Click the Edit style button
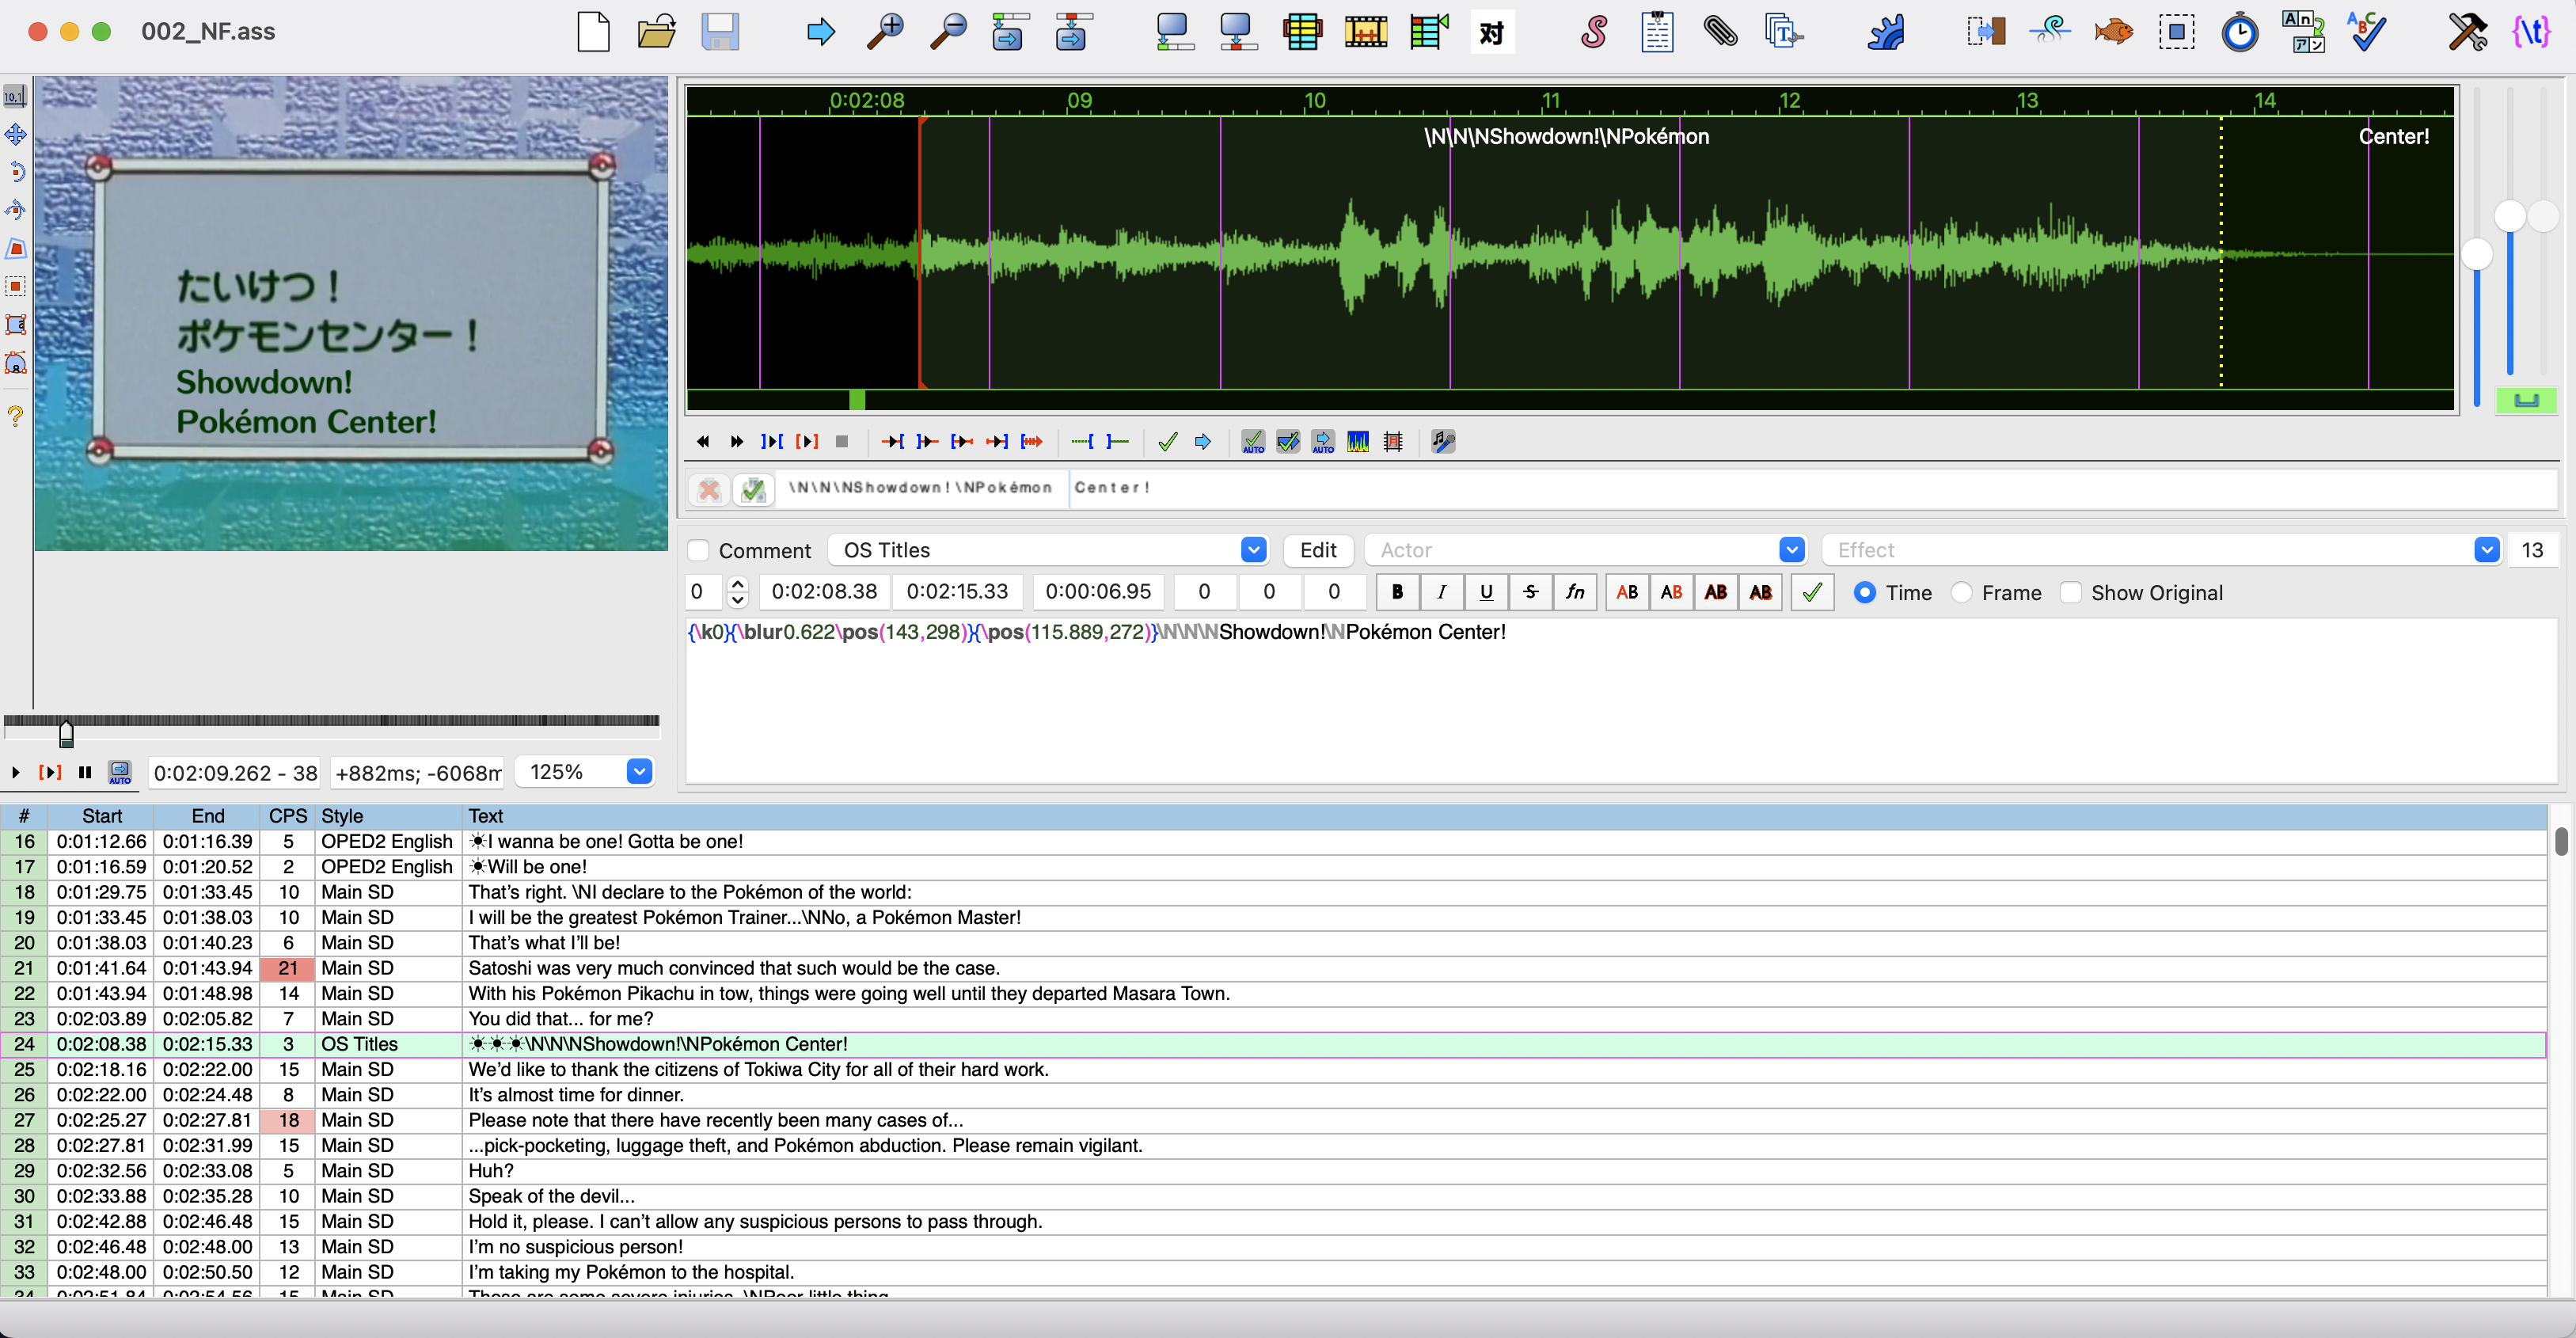The width and height of the screenshot is (2576, 1338). pyautogui.click(x=1317, y=550)
